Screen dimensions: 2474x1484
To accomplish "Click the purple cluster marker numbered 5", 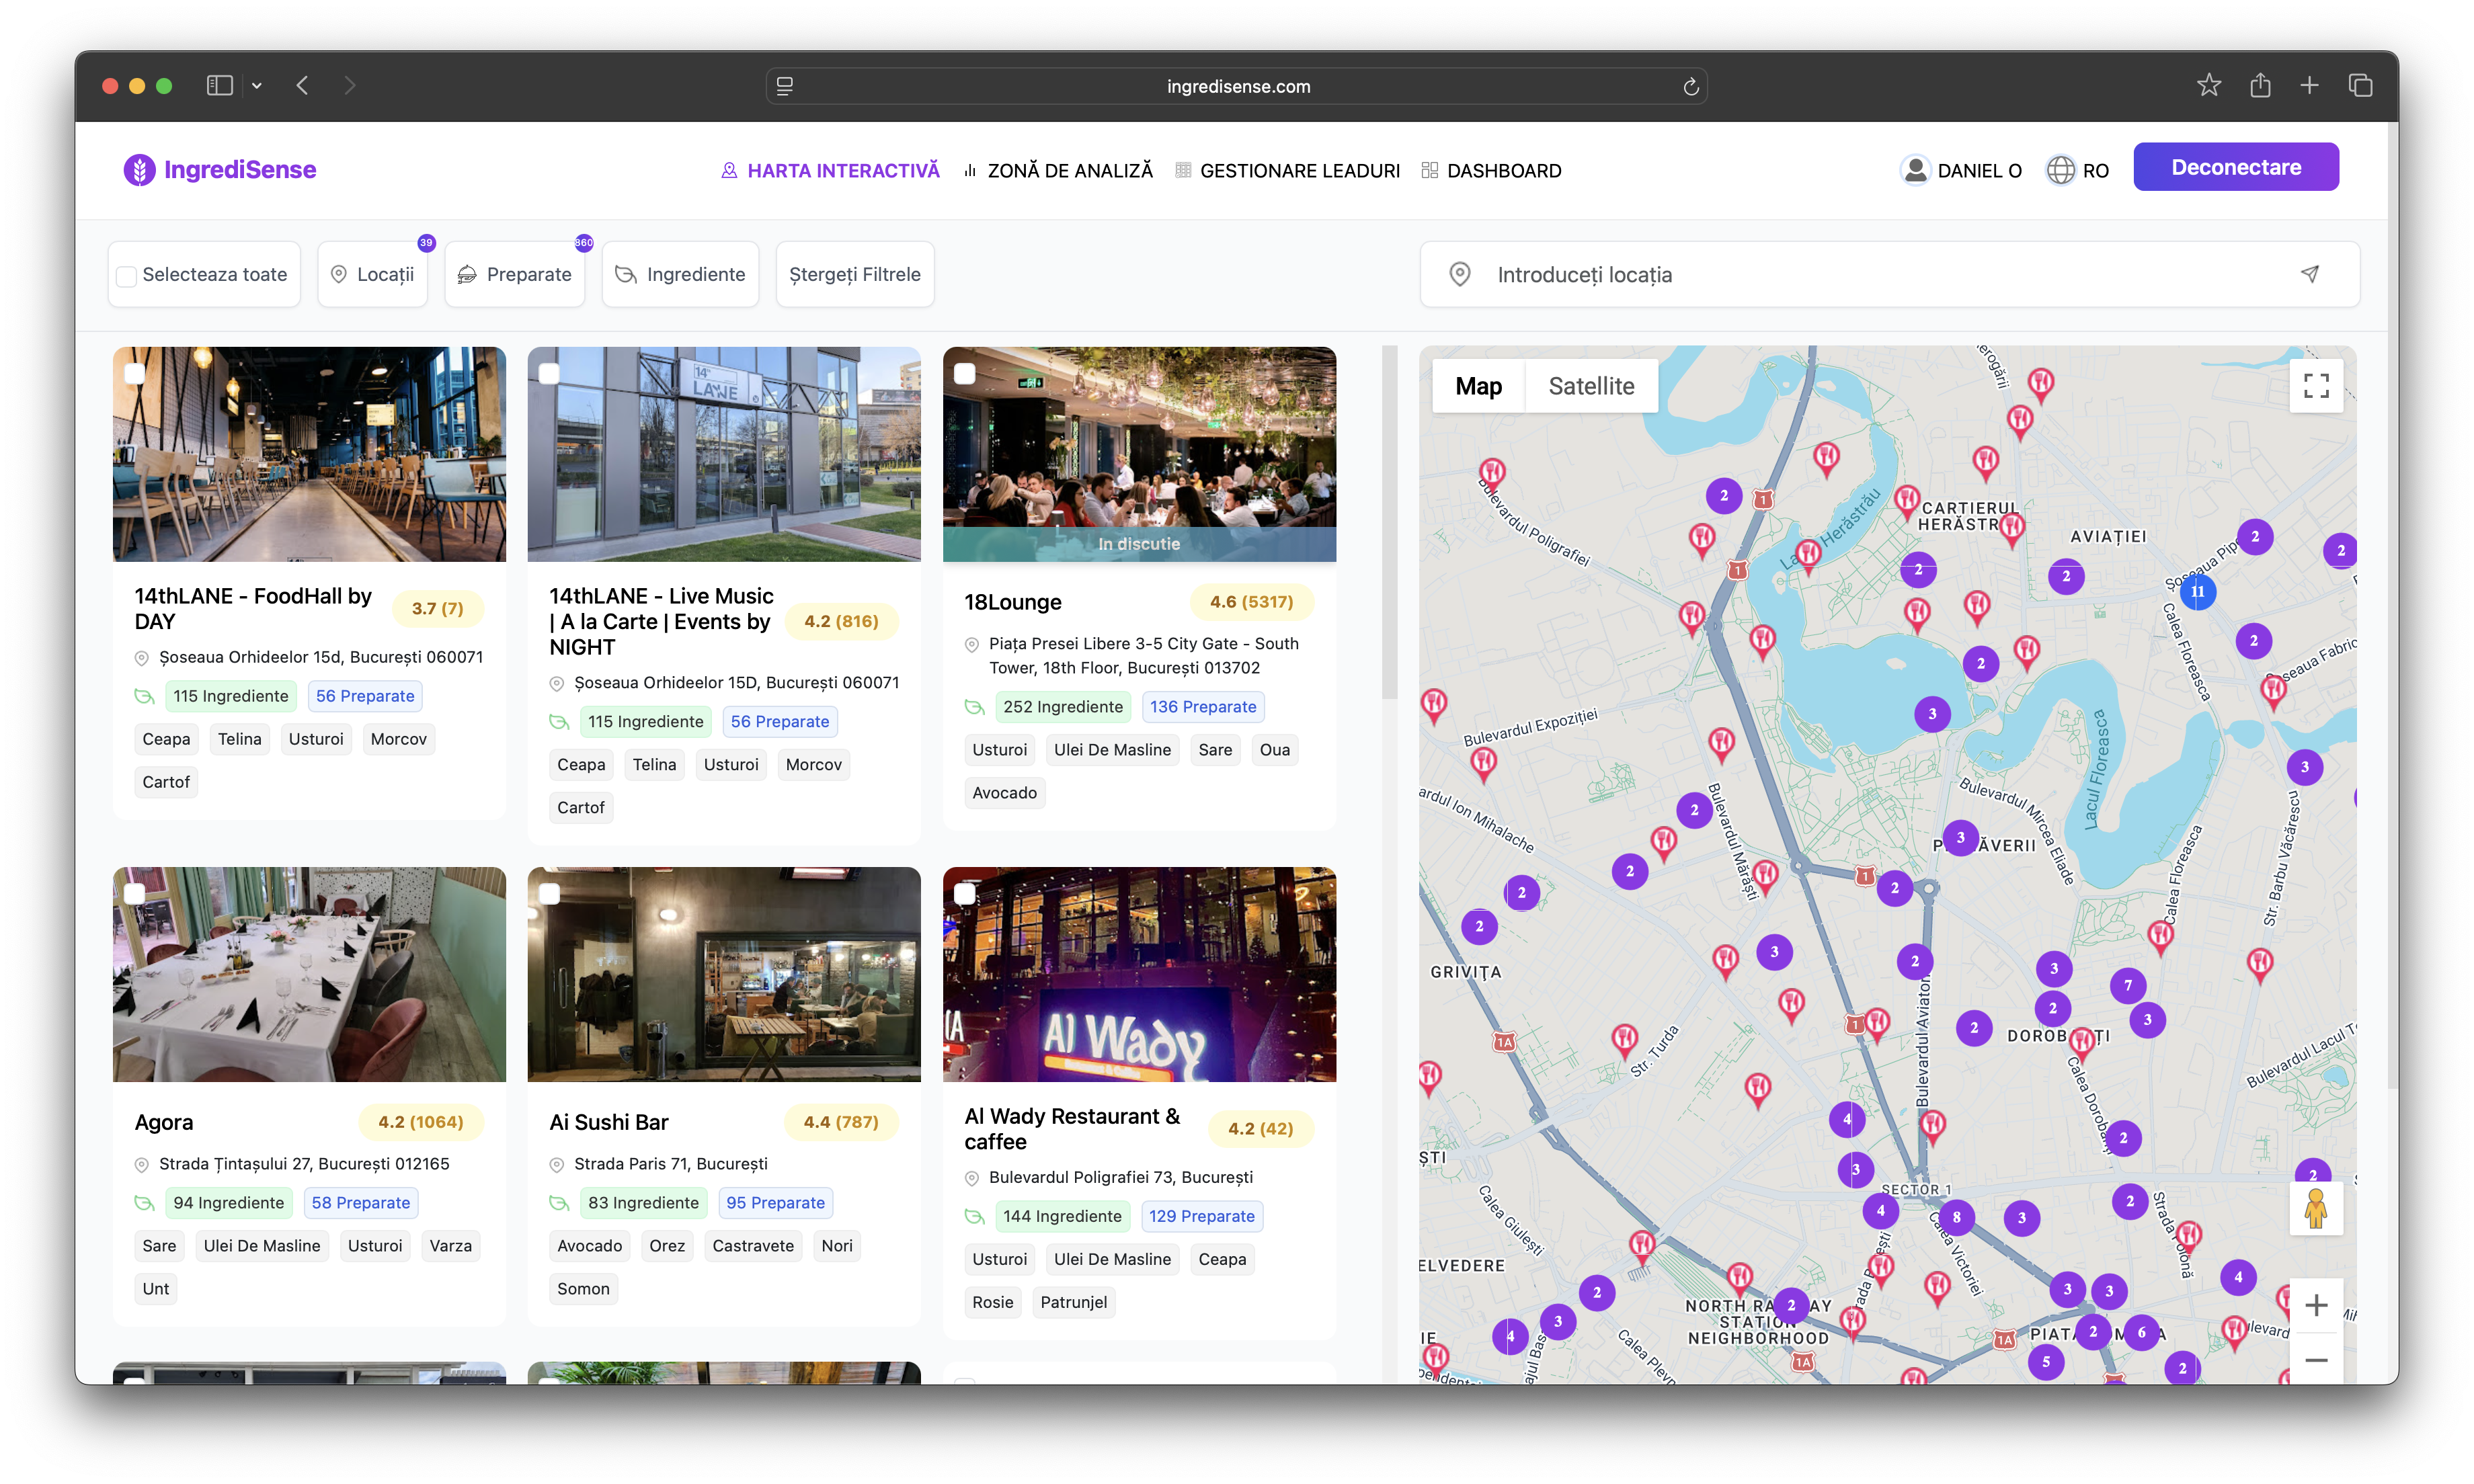I will (2046, 1361).
